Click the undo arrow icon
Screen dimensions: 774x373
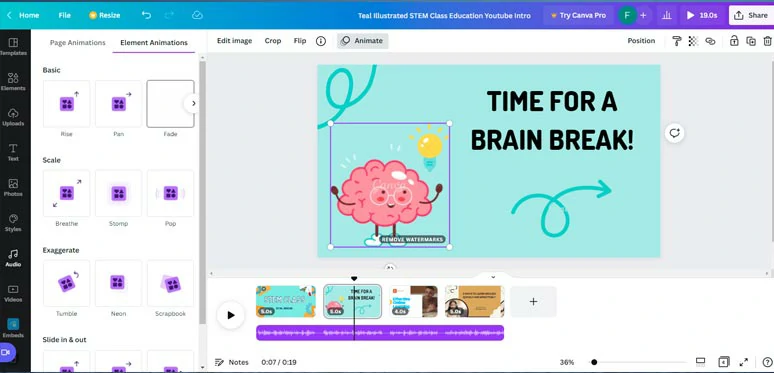(x=146, y=15)
